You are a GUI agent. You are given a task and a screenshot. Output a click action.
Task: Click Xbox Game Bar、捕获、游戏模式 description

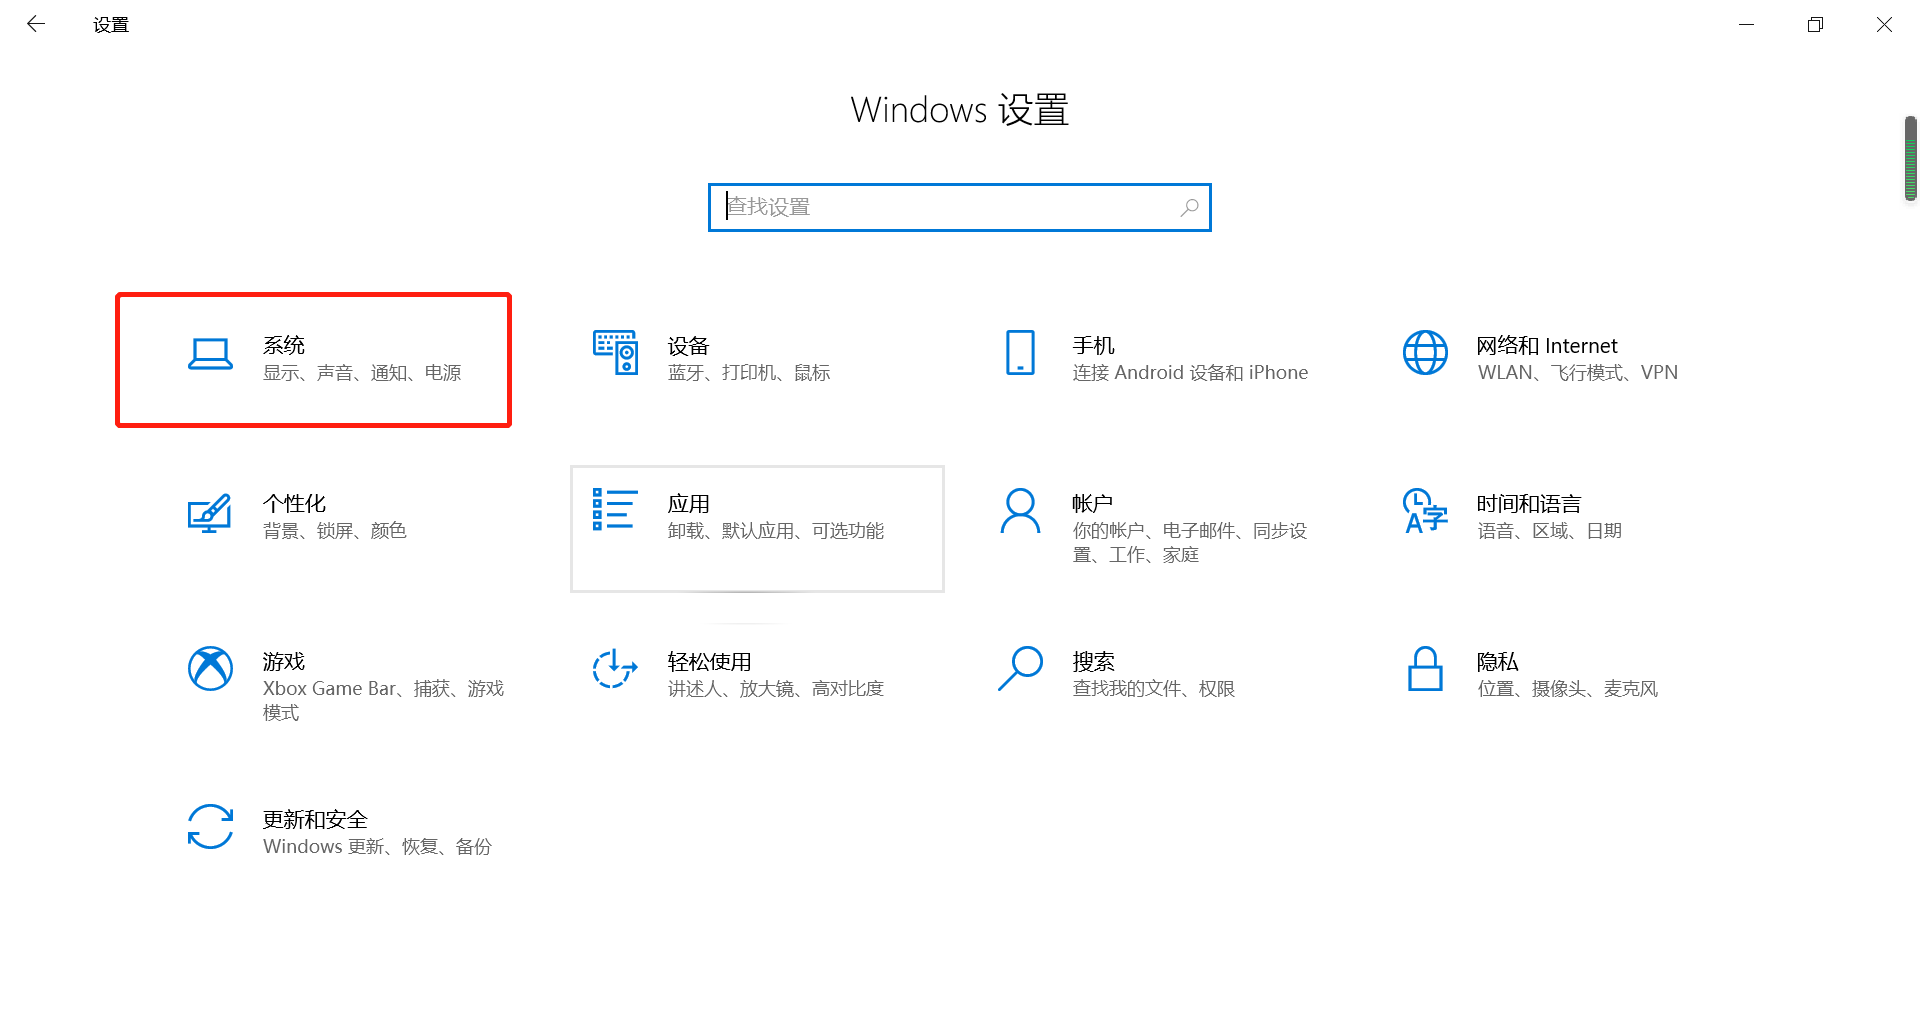click(383, 701)
